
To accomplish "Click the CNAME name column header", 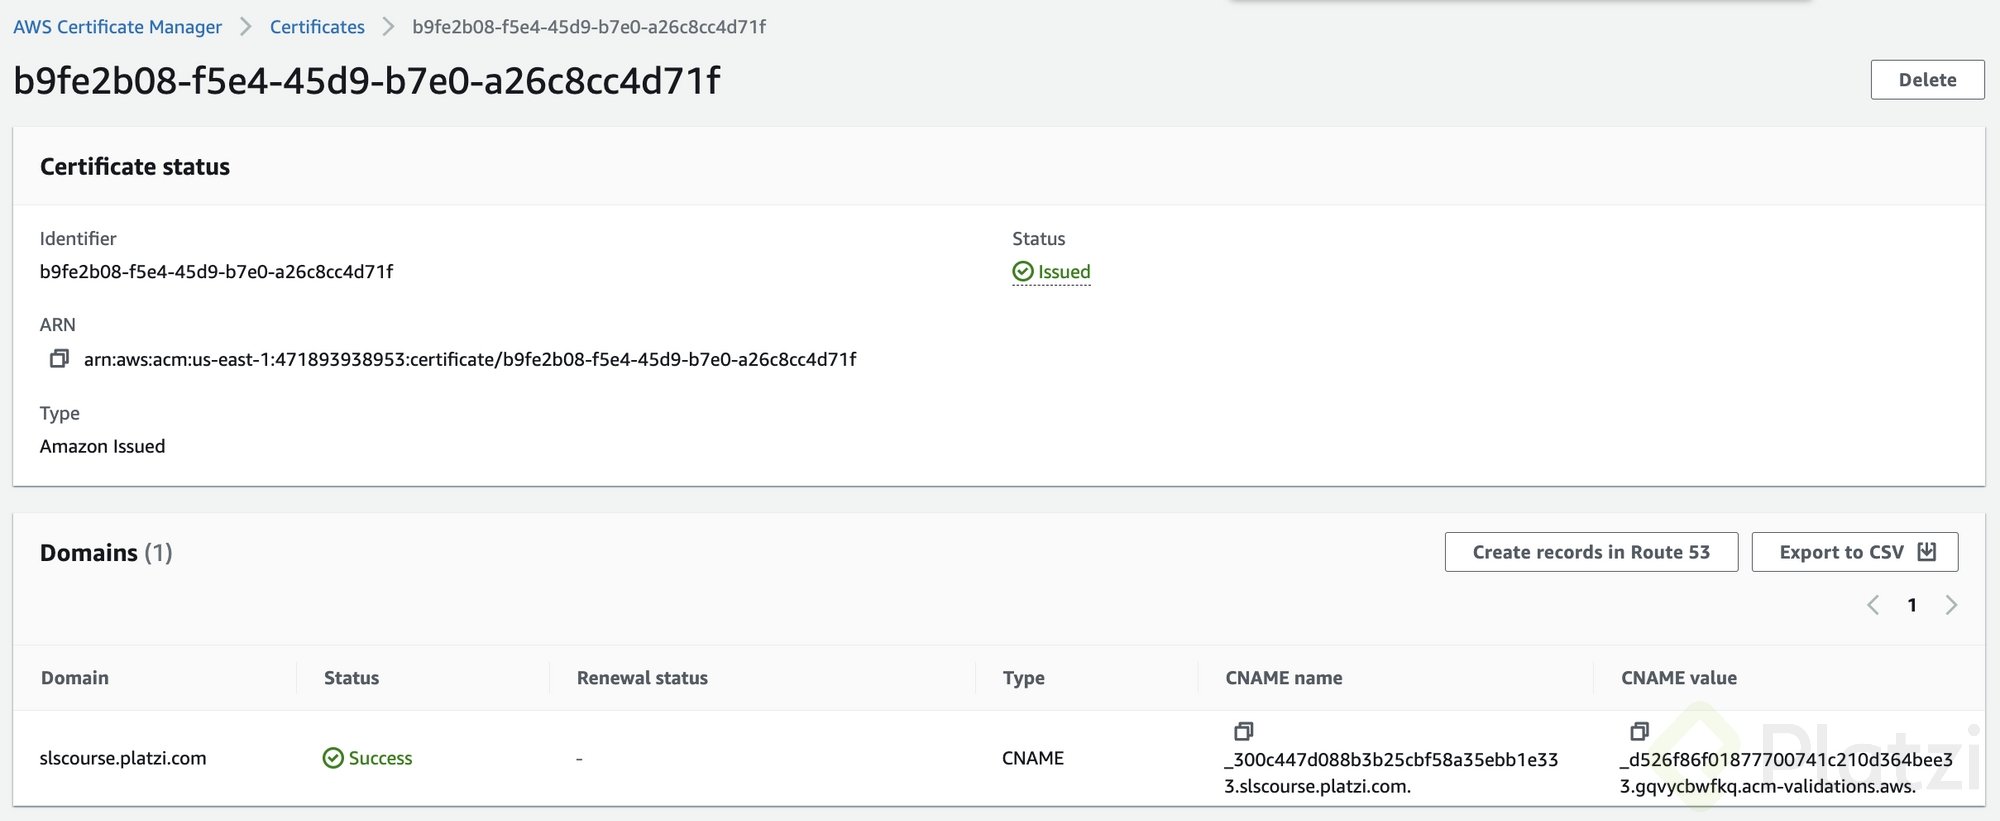I will 1284,678.
